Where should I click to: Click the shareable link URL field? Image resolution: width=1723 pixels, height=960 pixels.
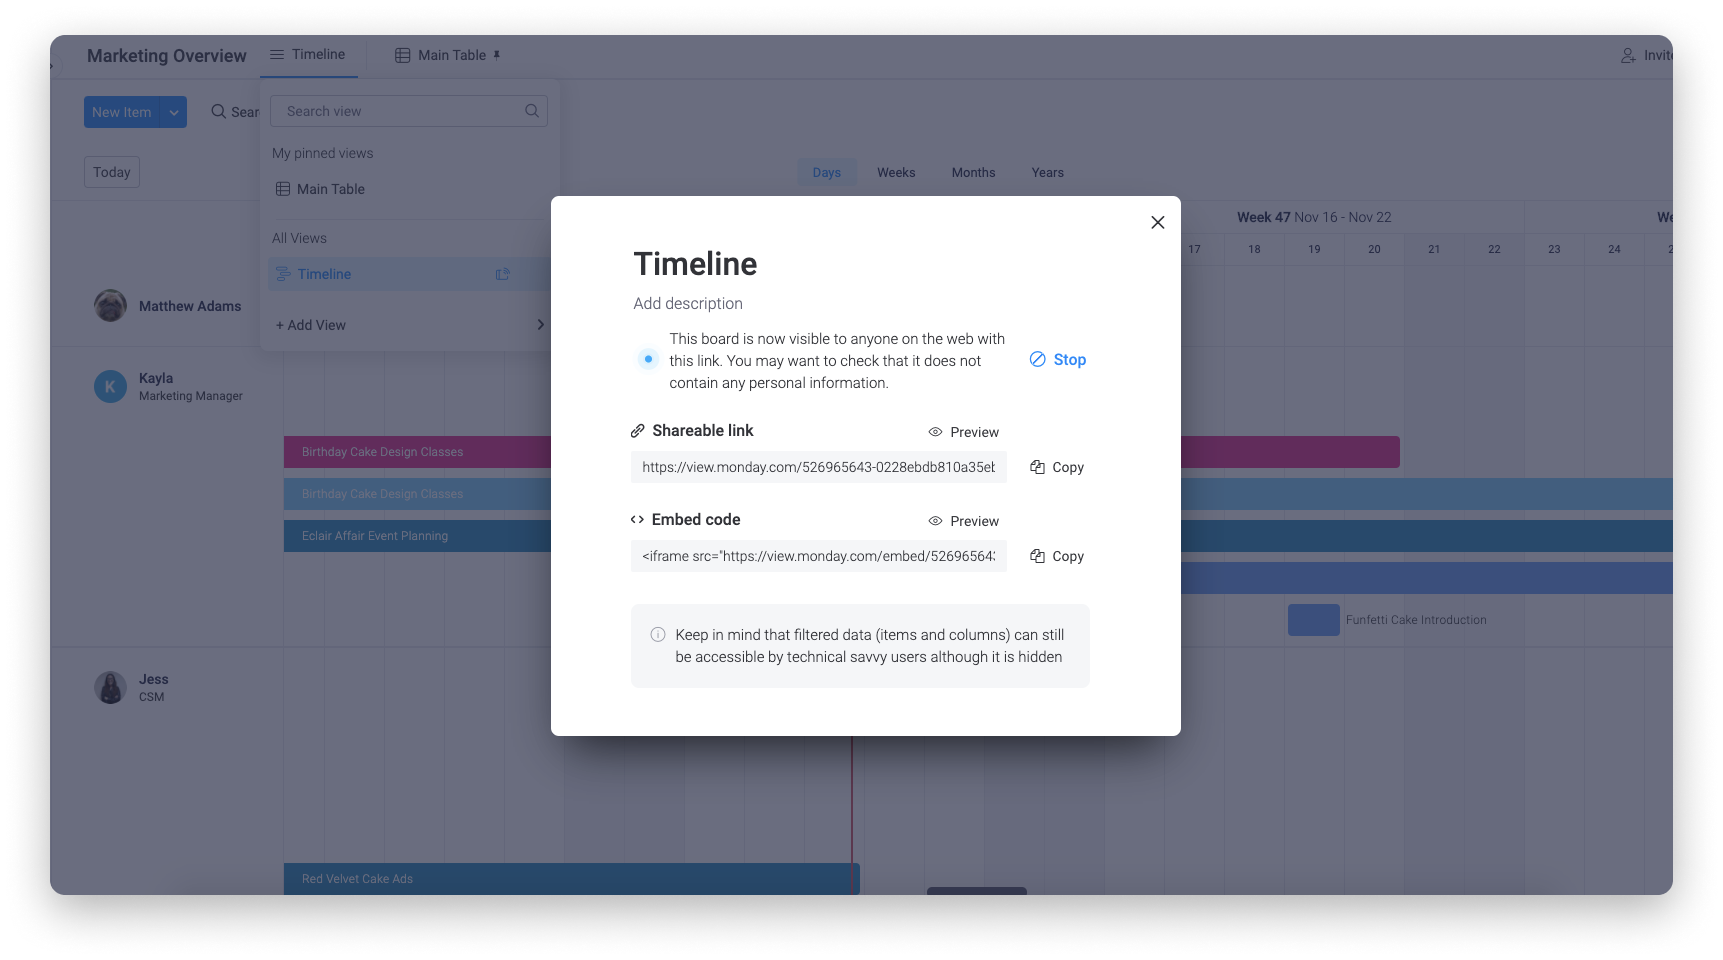(x=818, y=467)
